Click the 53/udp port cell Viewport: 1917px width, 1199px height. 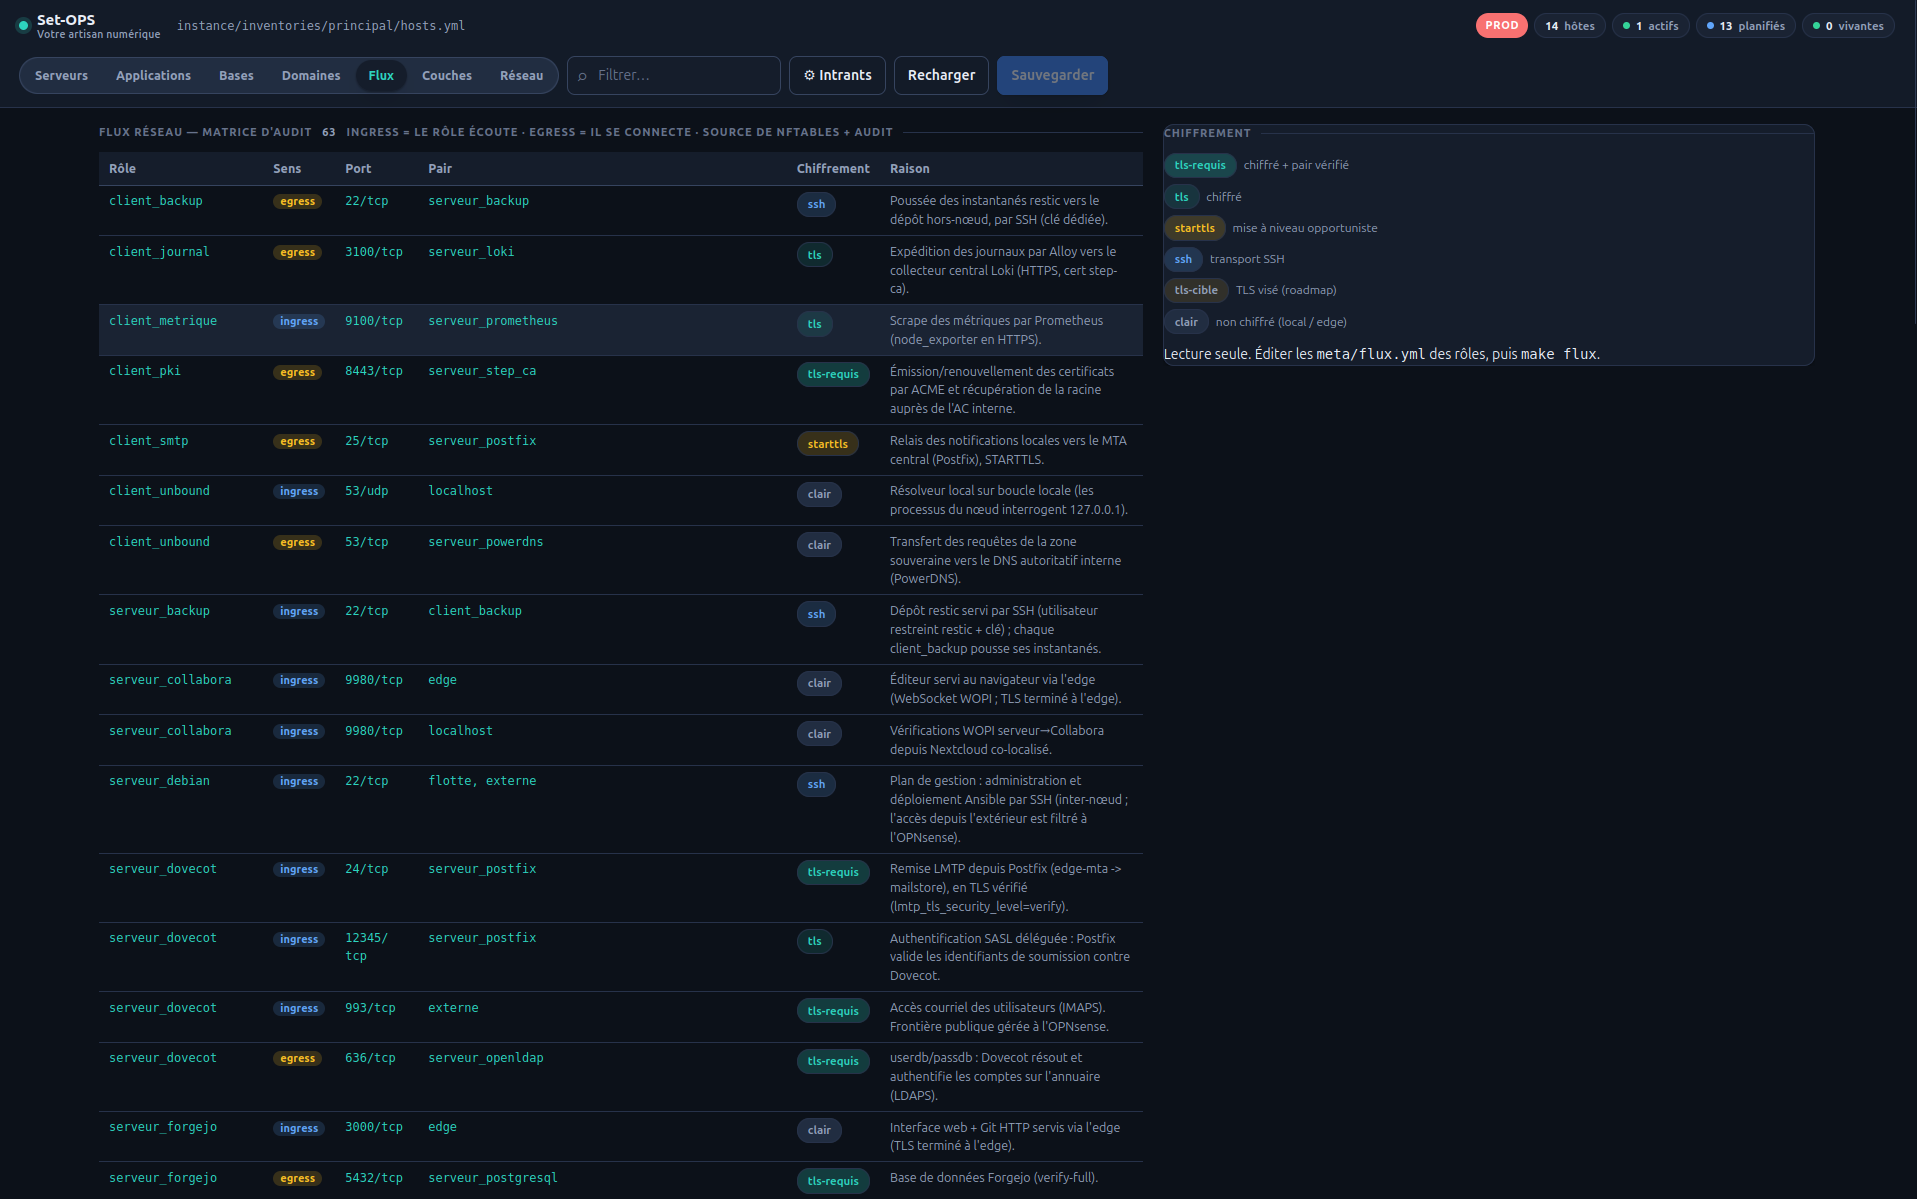click(x=367, y=491)
